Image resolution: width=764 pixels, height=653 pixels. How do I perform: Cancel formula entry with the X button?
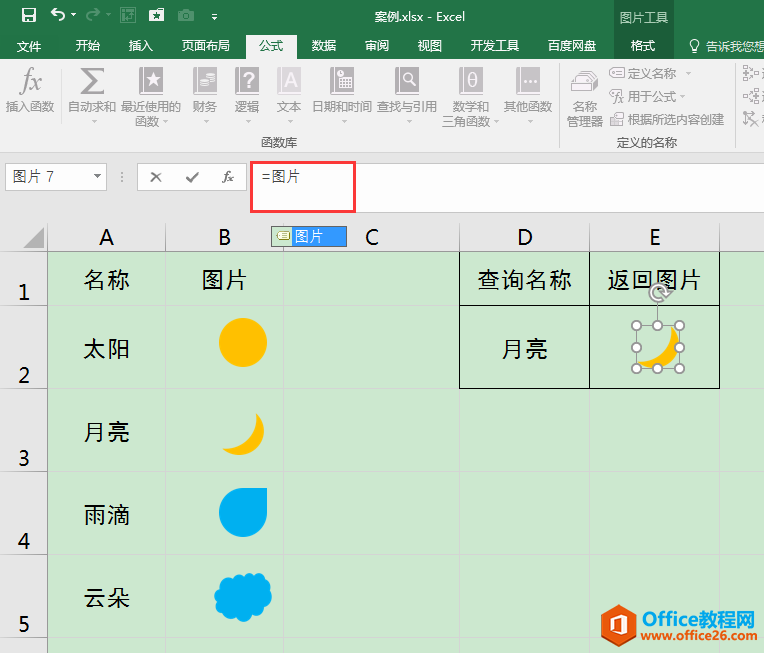coord(155,177)
